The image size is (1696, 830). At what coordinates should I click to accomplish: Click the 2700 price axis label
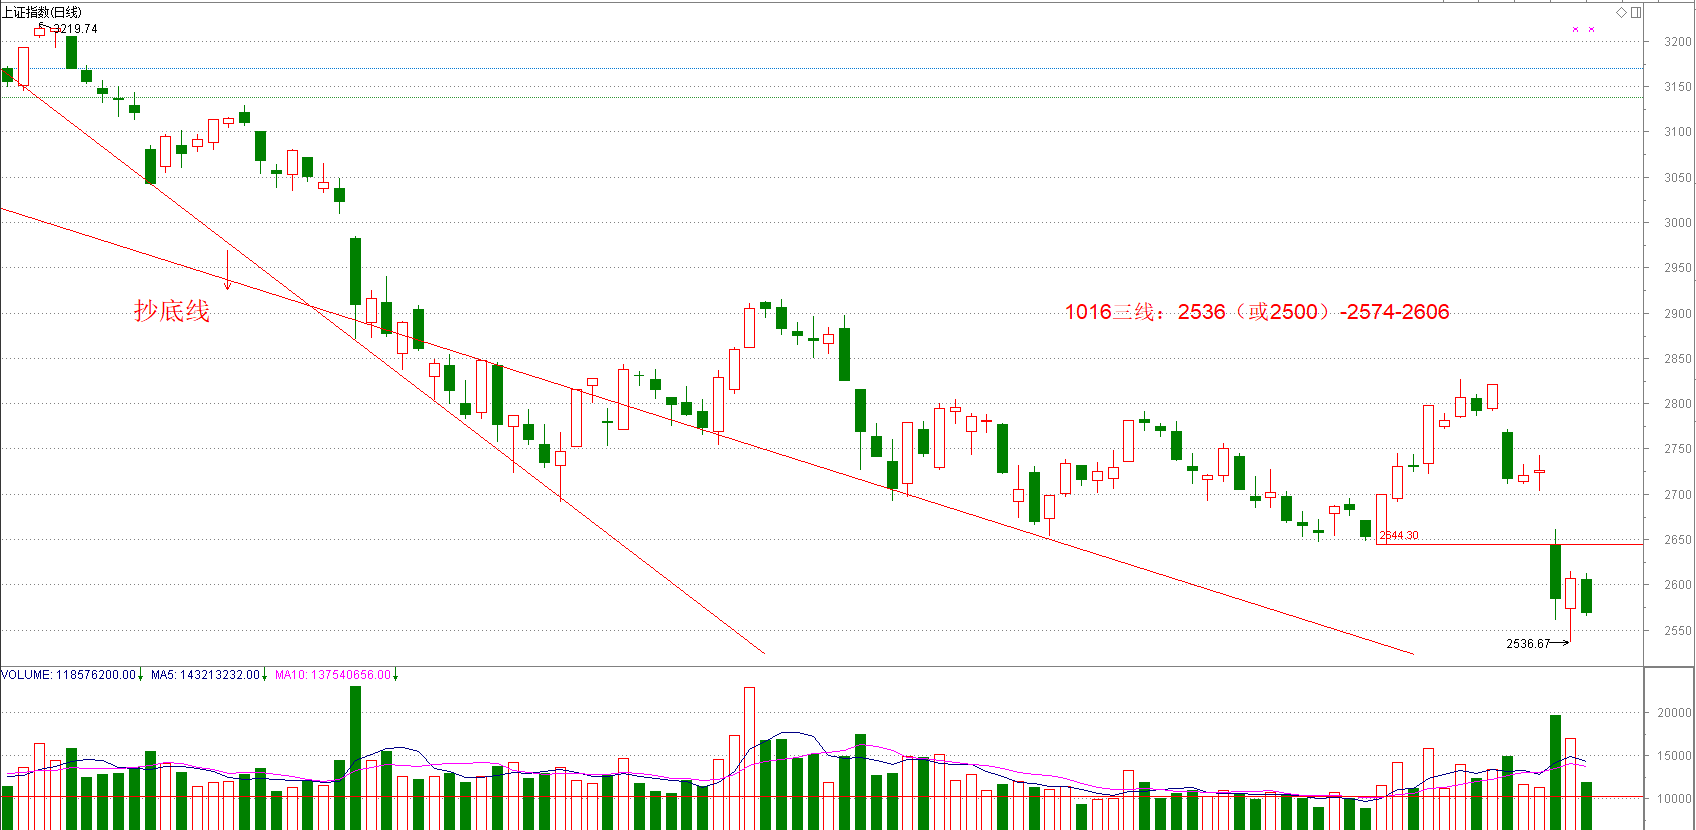[1678, 495]
